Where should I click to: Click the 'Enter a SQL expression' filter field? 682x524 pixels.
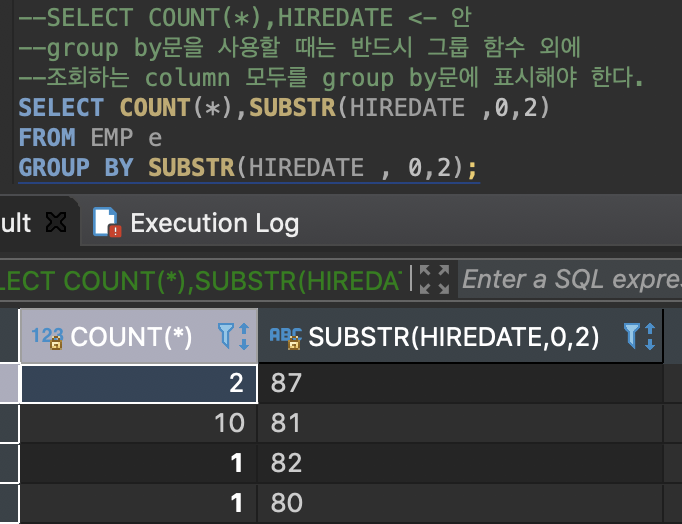click(570, 279)
